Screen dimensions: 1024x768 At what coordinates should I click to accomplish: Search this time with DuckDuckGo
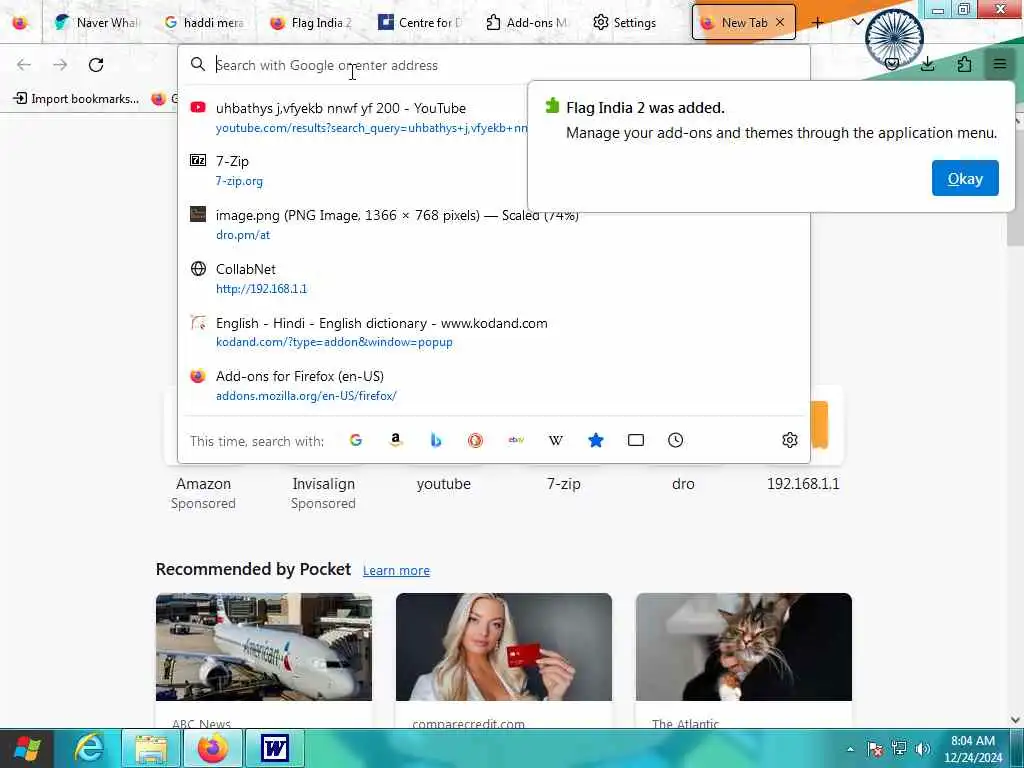point(475,440)
